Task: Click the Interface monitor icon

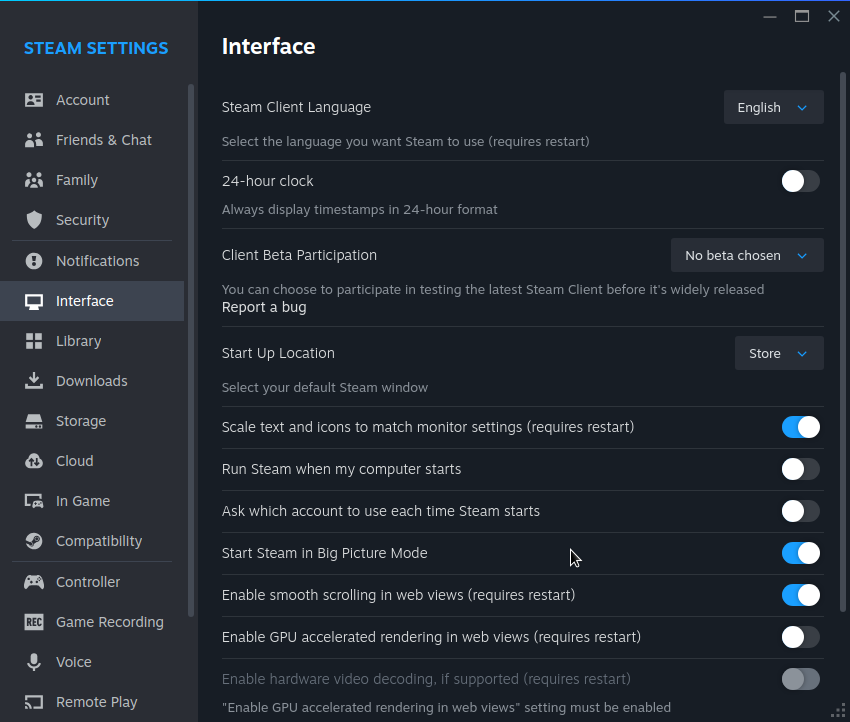Action: [x=34, y=301]
